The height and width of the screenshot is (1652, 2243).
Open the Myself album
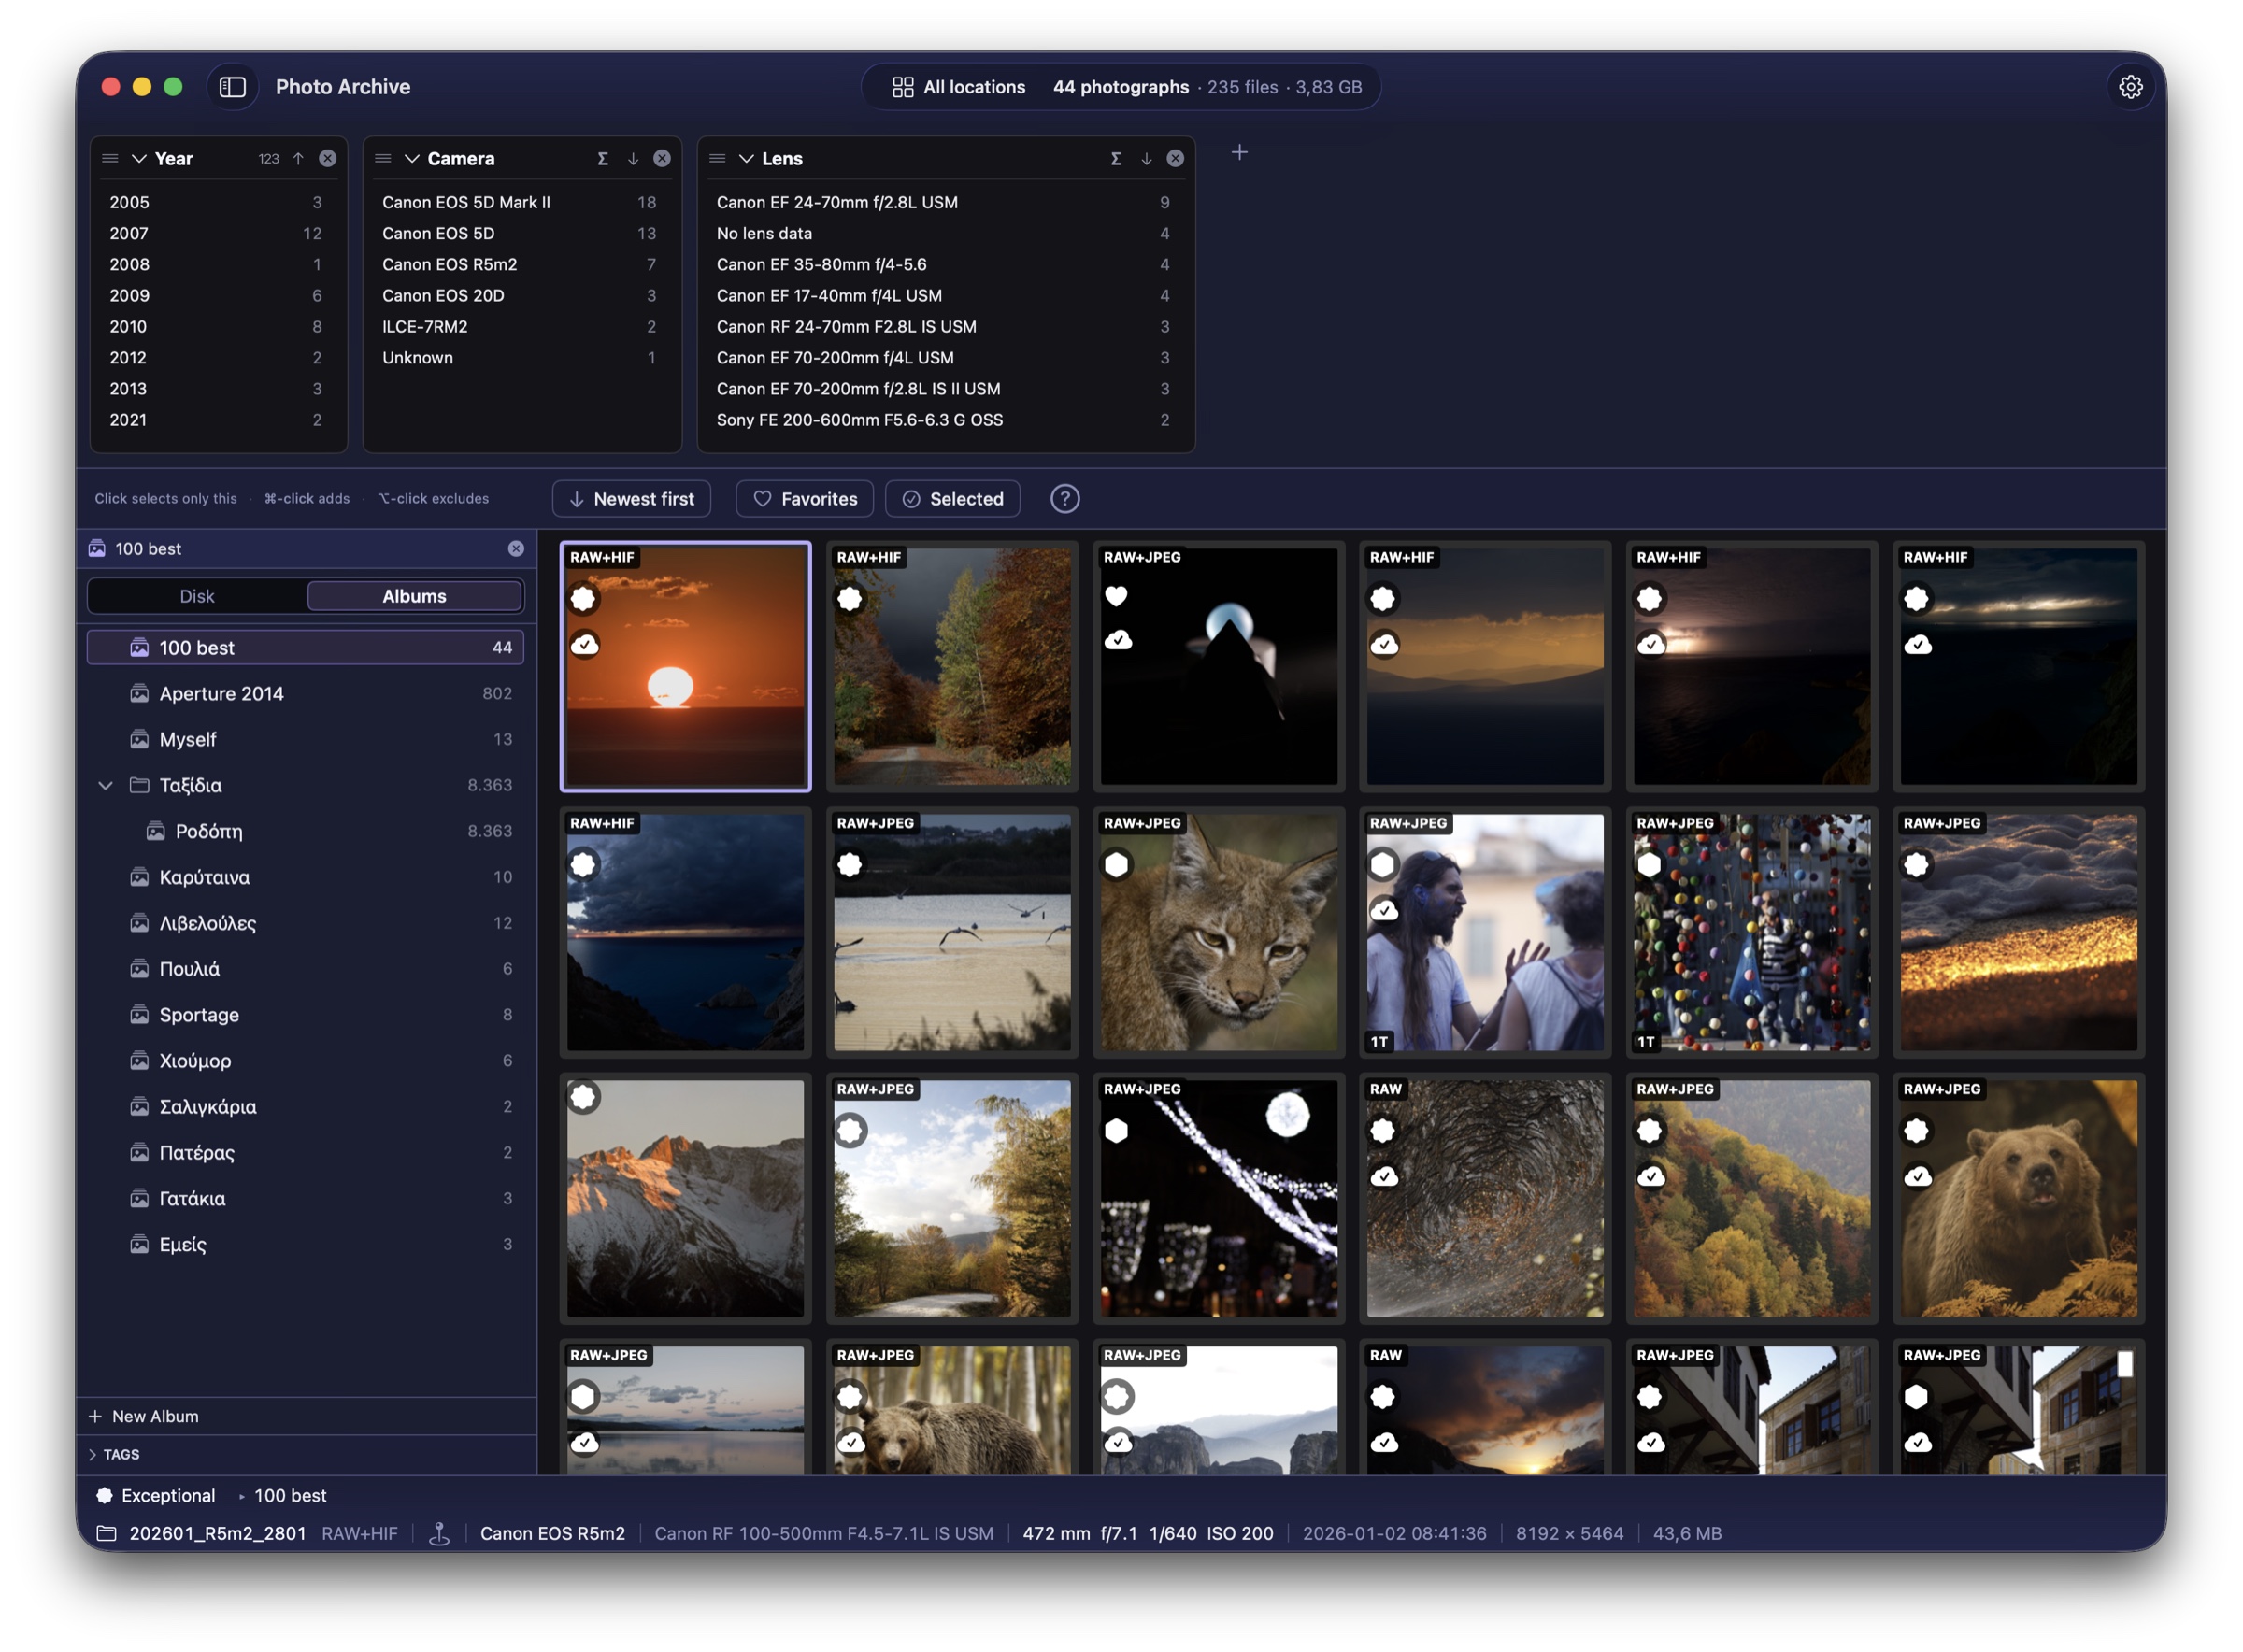[305, 739]
